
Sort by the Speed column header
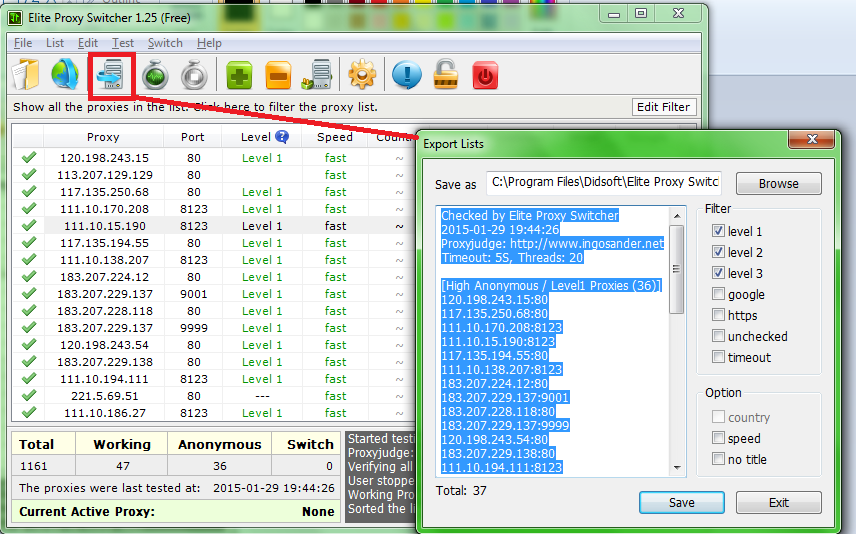[335, 137]
